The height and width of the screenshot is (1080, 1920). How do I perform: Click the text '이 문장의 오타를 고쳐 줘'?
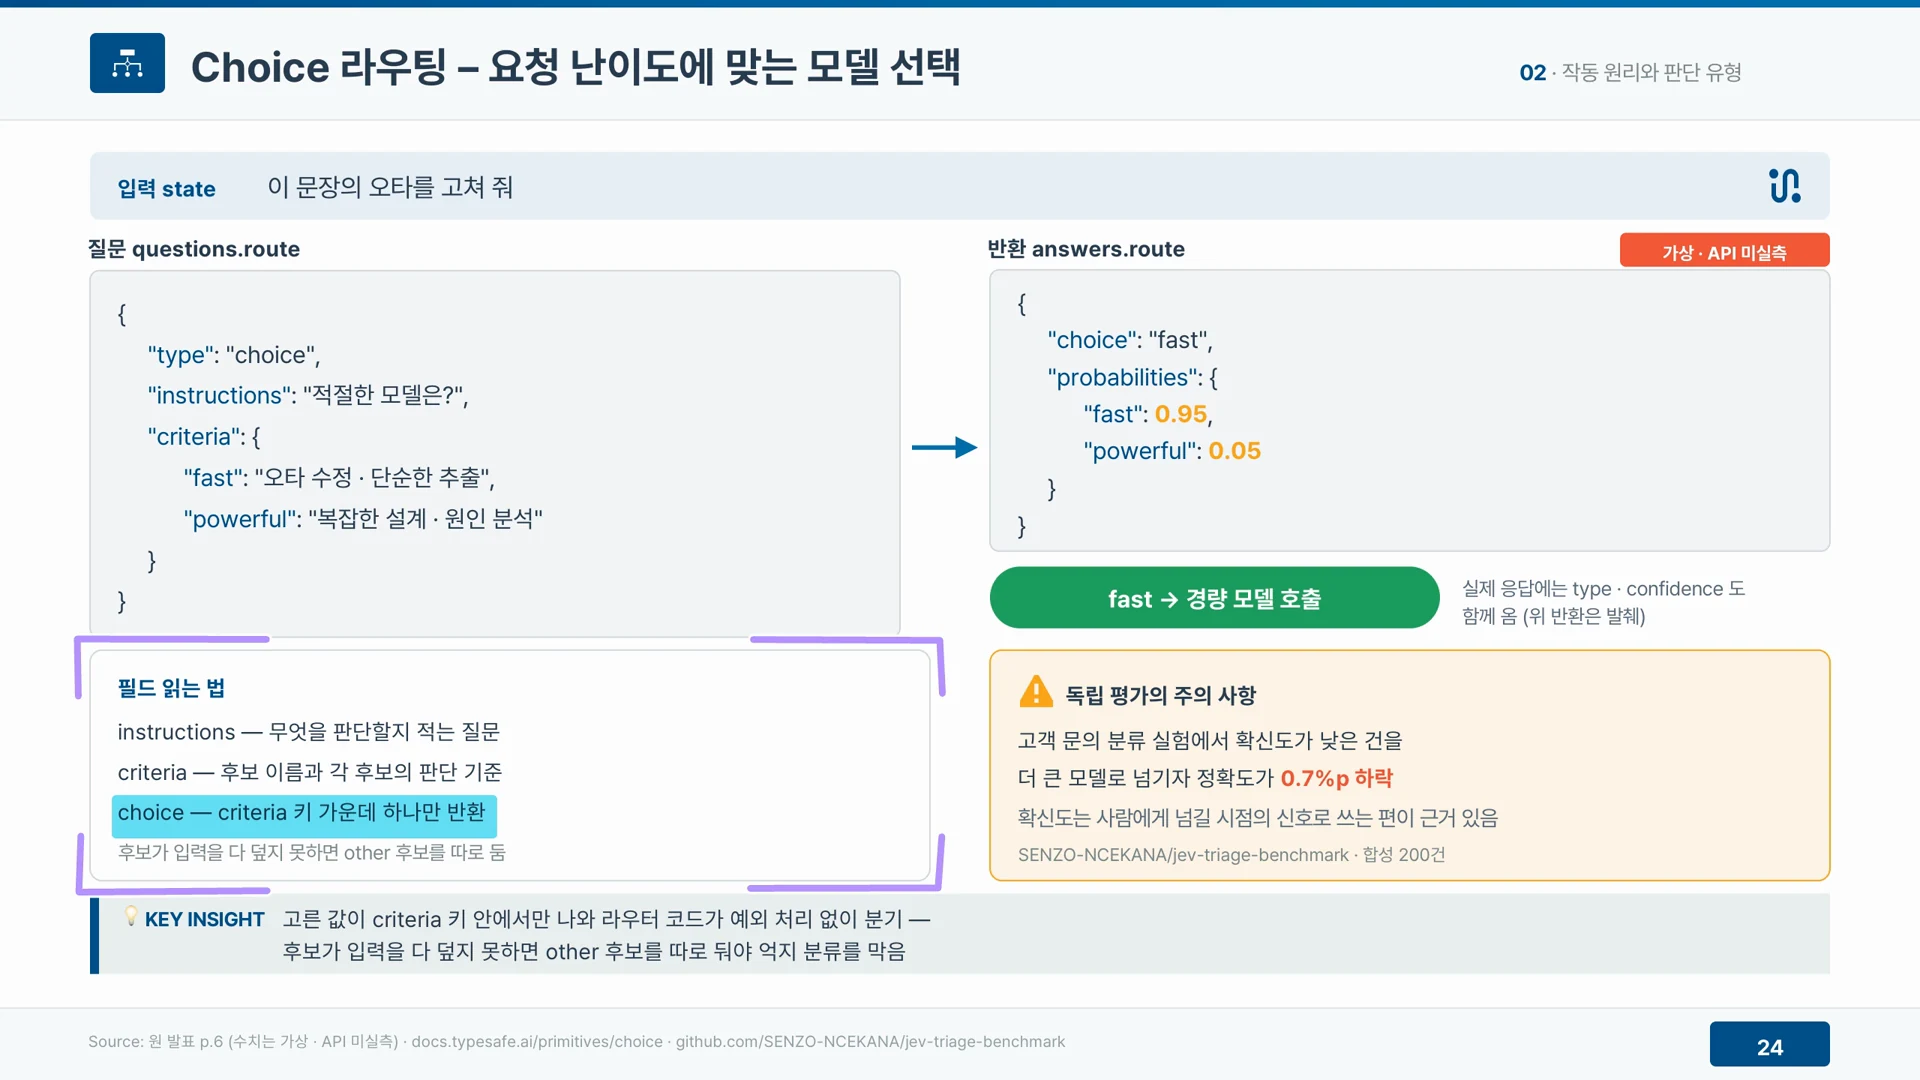390,188
